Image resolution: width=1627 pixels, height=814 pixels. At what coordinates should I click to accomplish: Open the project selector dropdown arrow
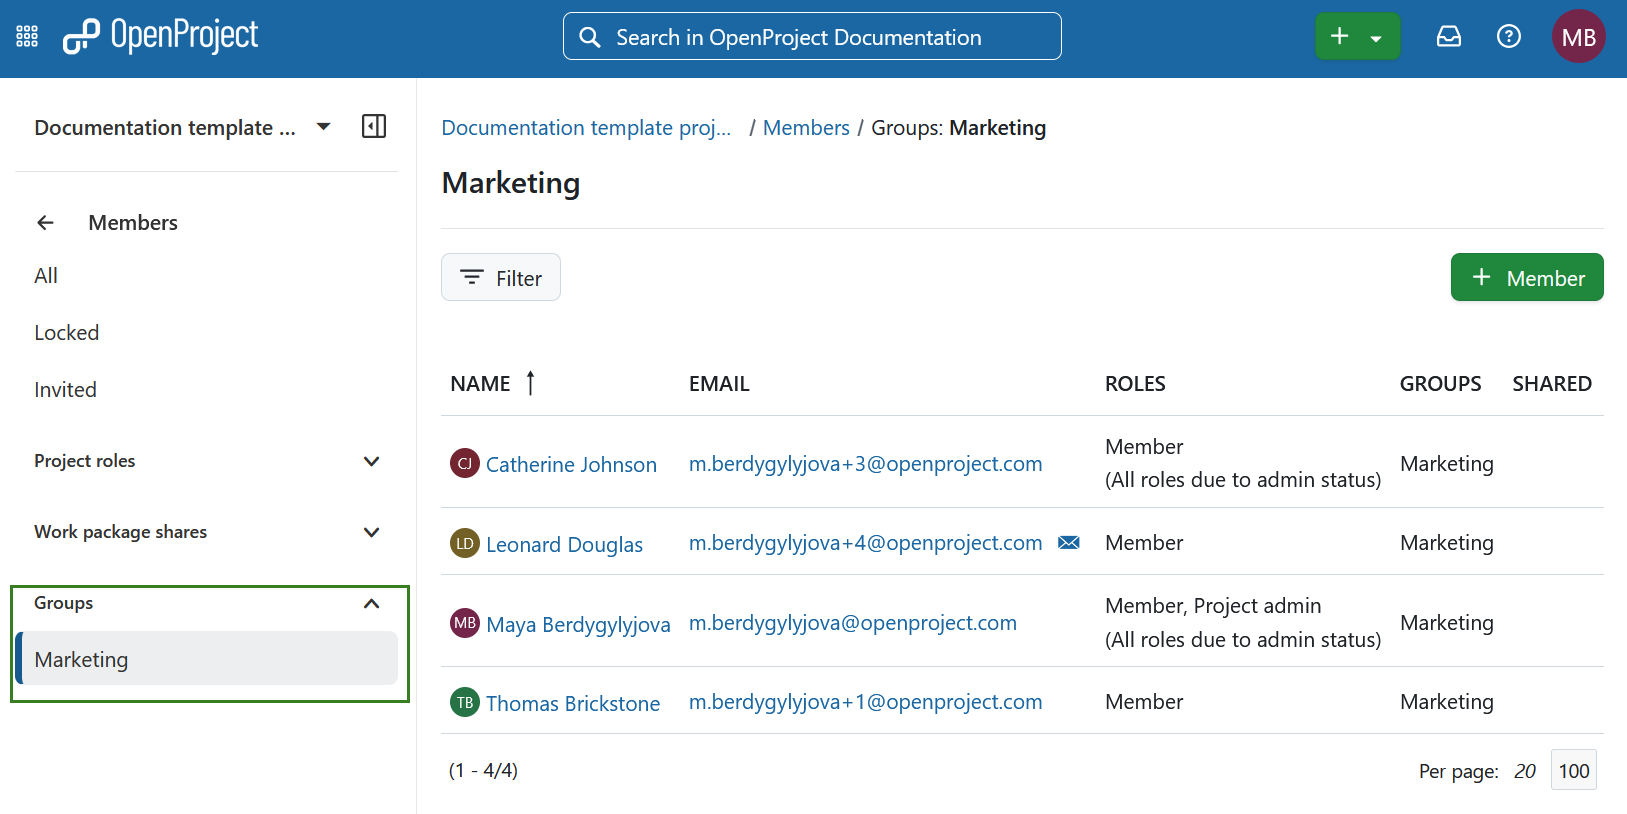click(x=323, y=127)
